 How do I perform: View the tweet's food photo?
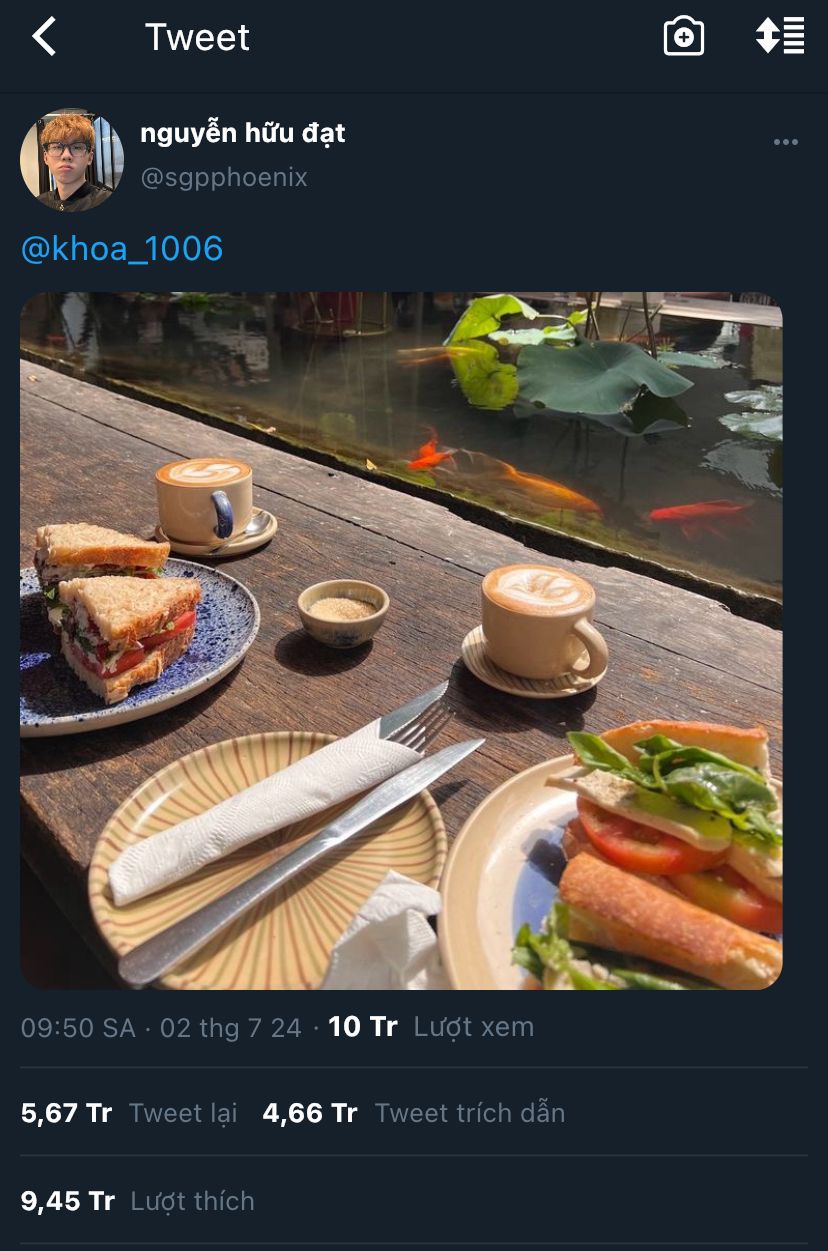(401, 641)
